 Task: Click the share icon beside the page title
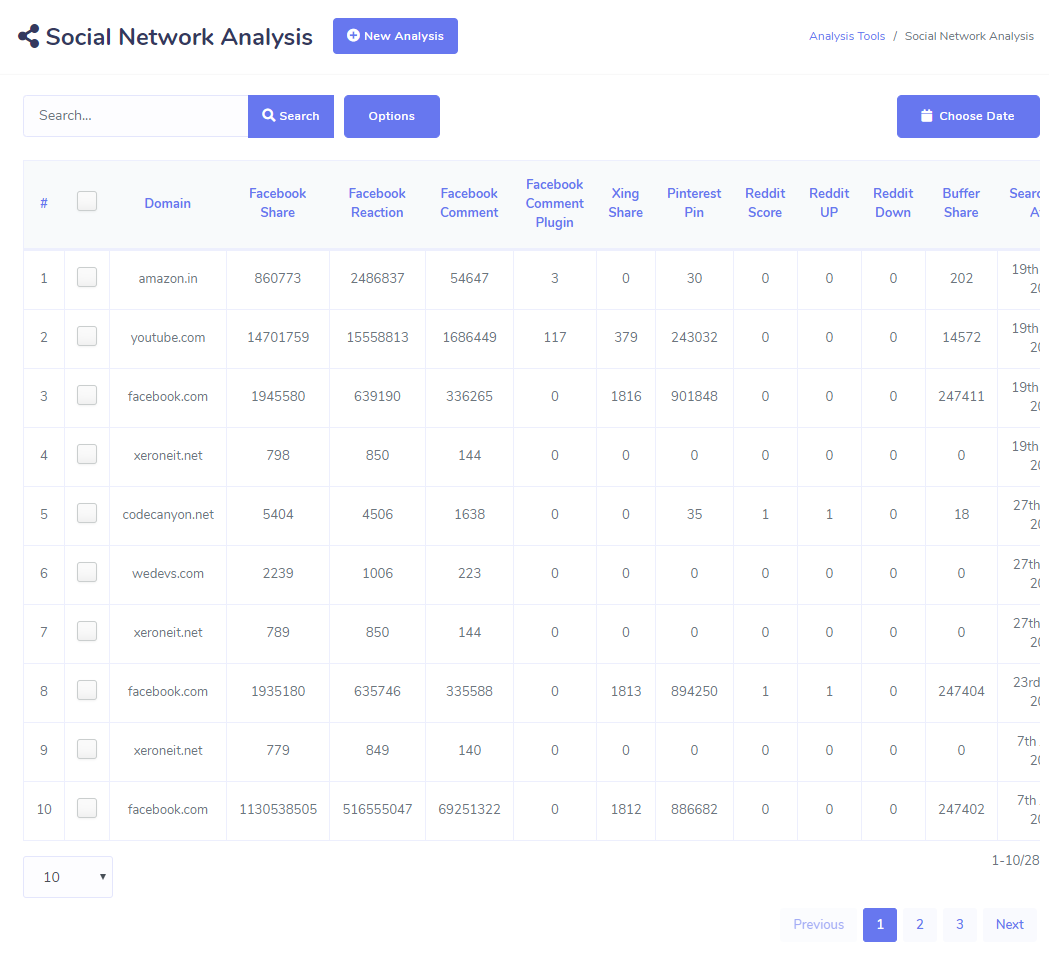pyautogui.click(x=29, y=37)
